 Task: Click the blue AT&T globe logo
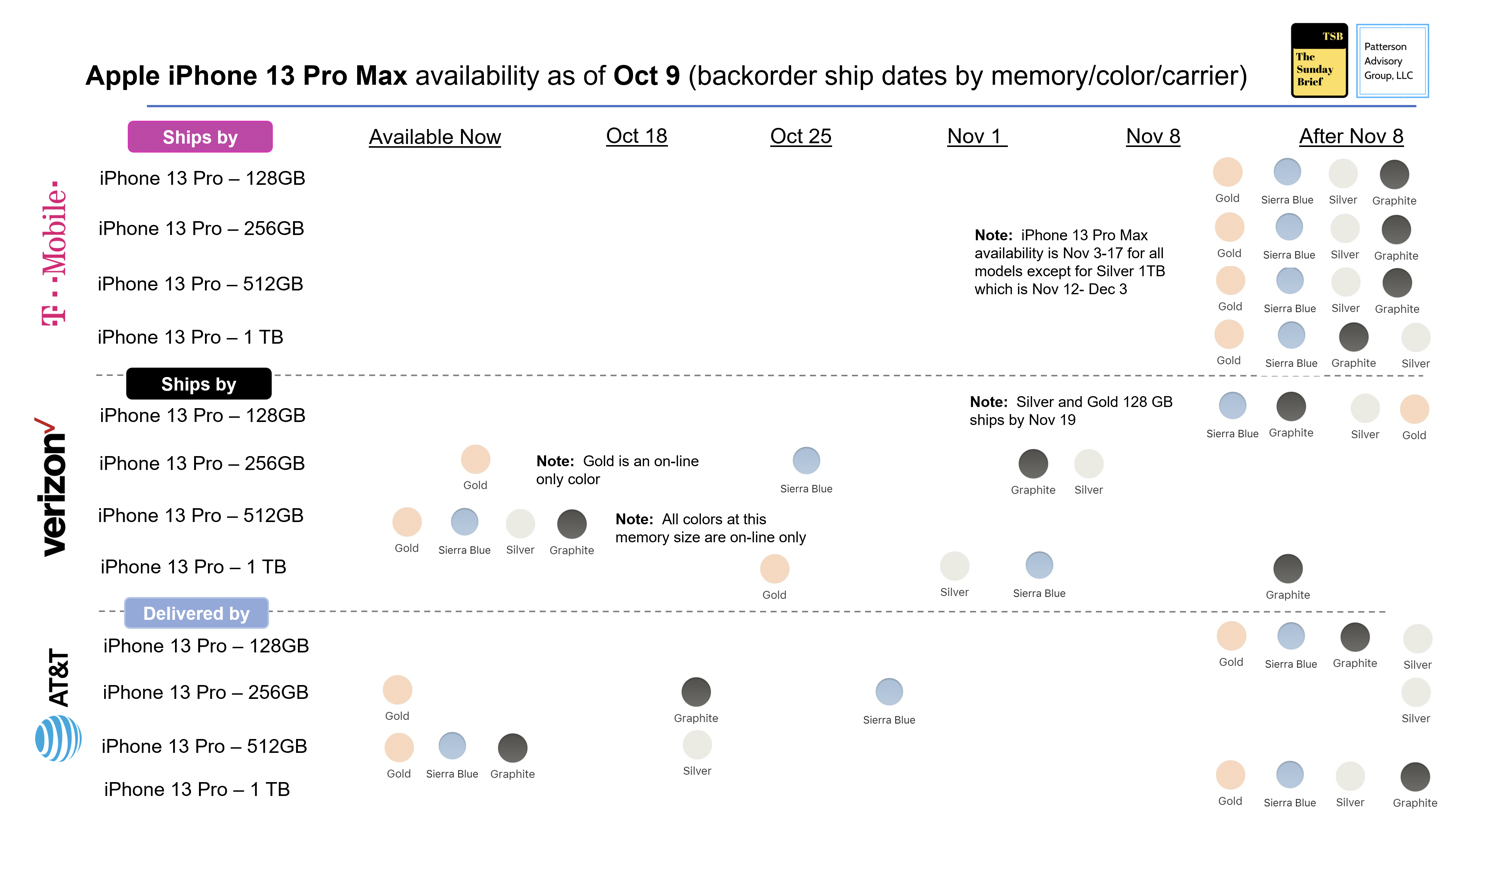coord(57,739)
